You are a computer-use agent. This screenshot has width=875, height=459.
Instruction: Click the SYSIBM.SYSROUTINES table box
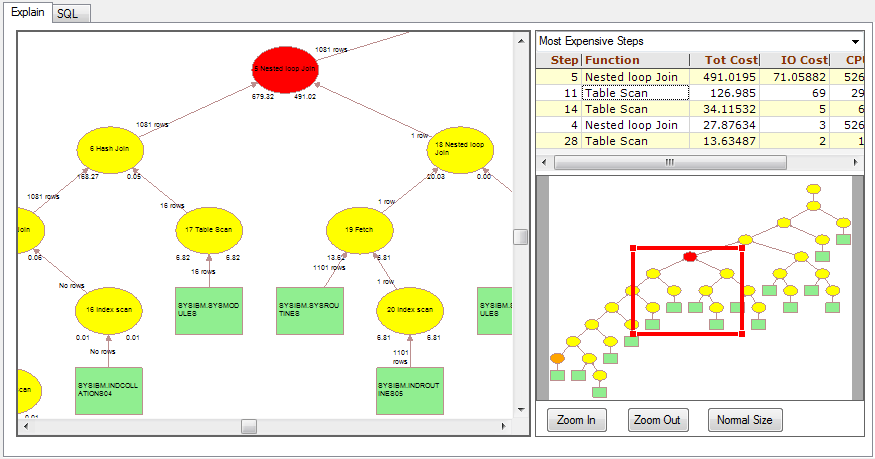(x=310, y=311)
